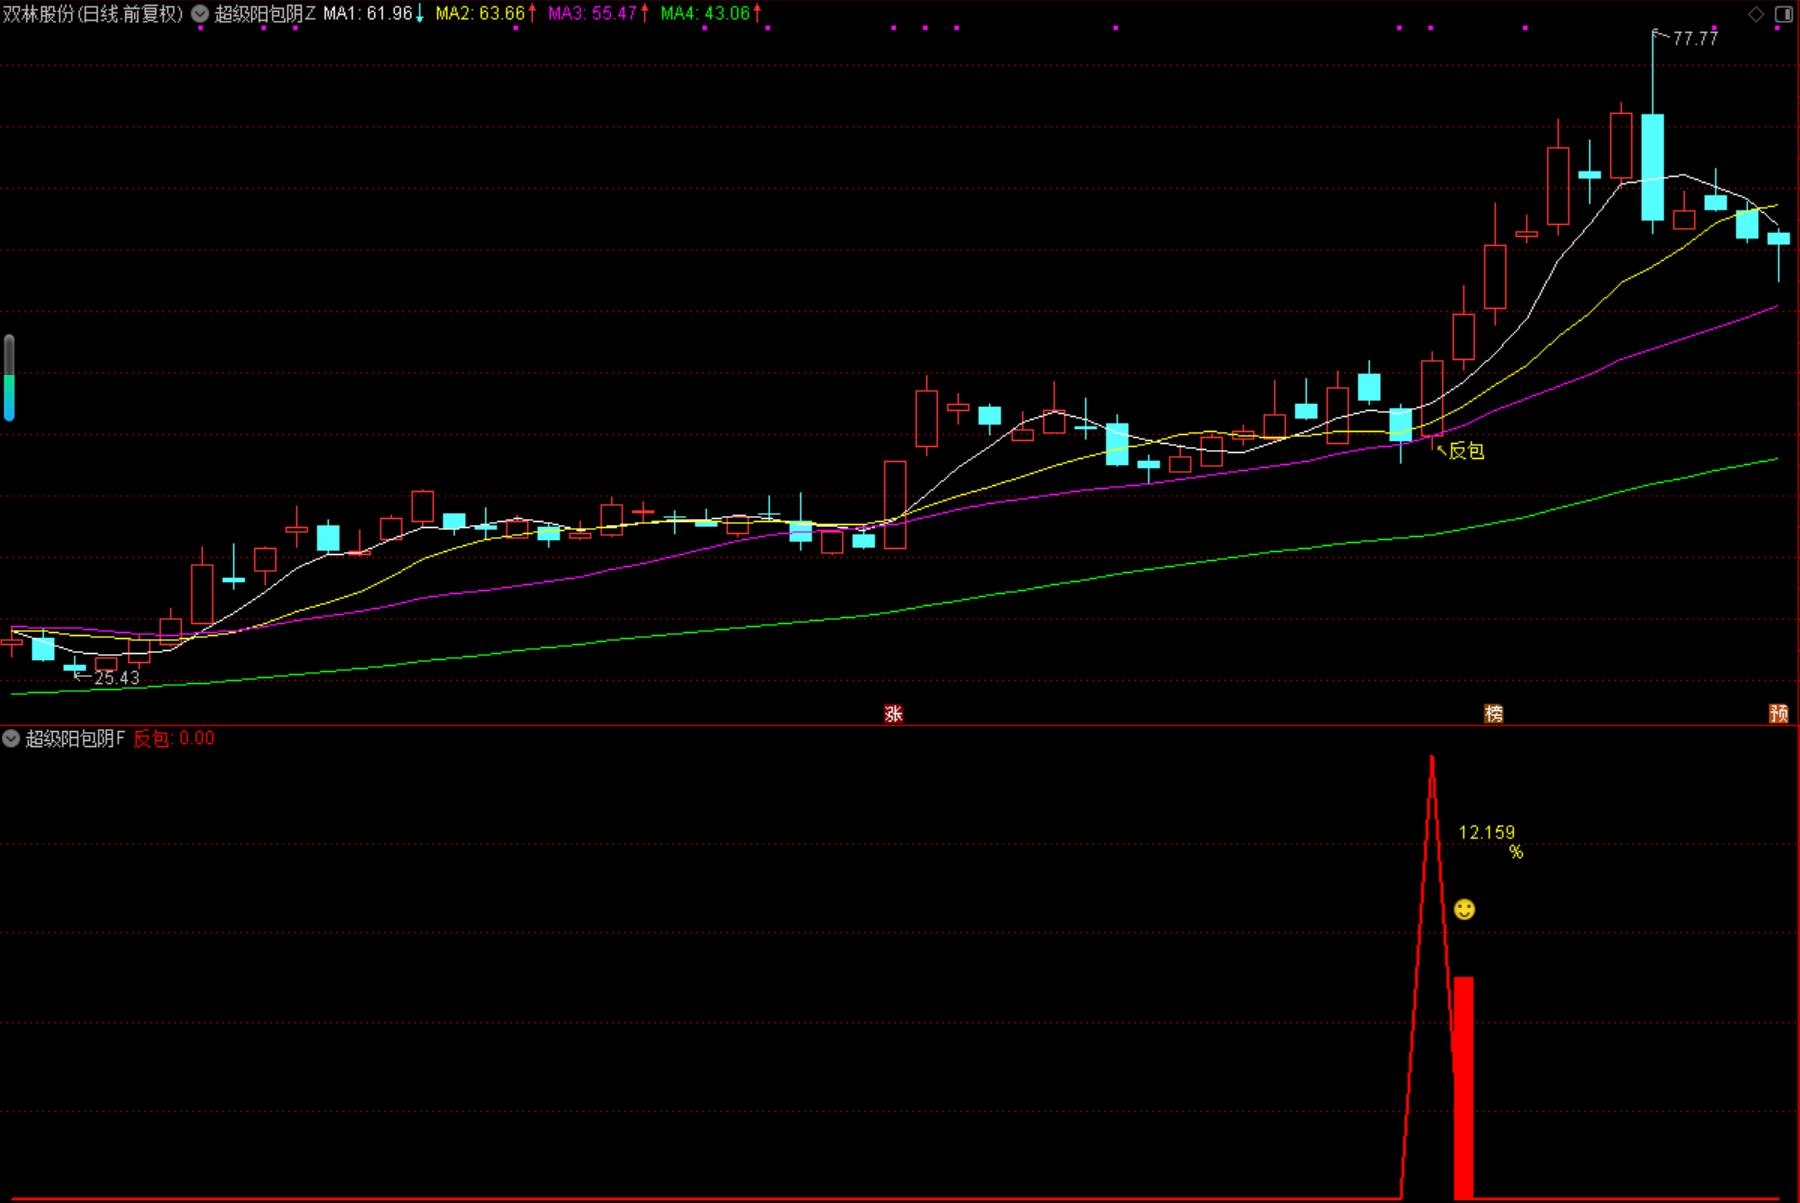Click the diamond icon in the top-right corner

(1756, 14)
